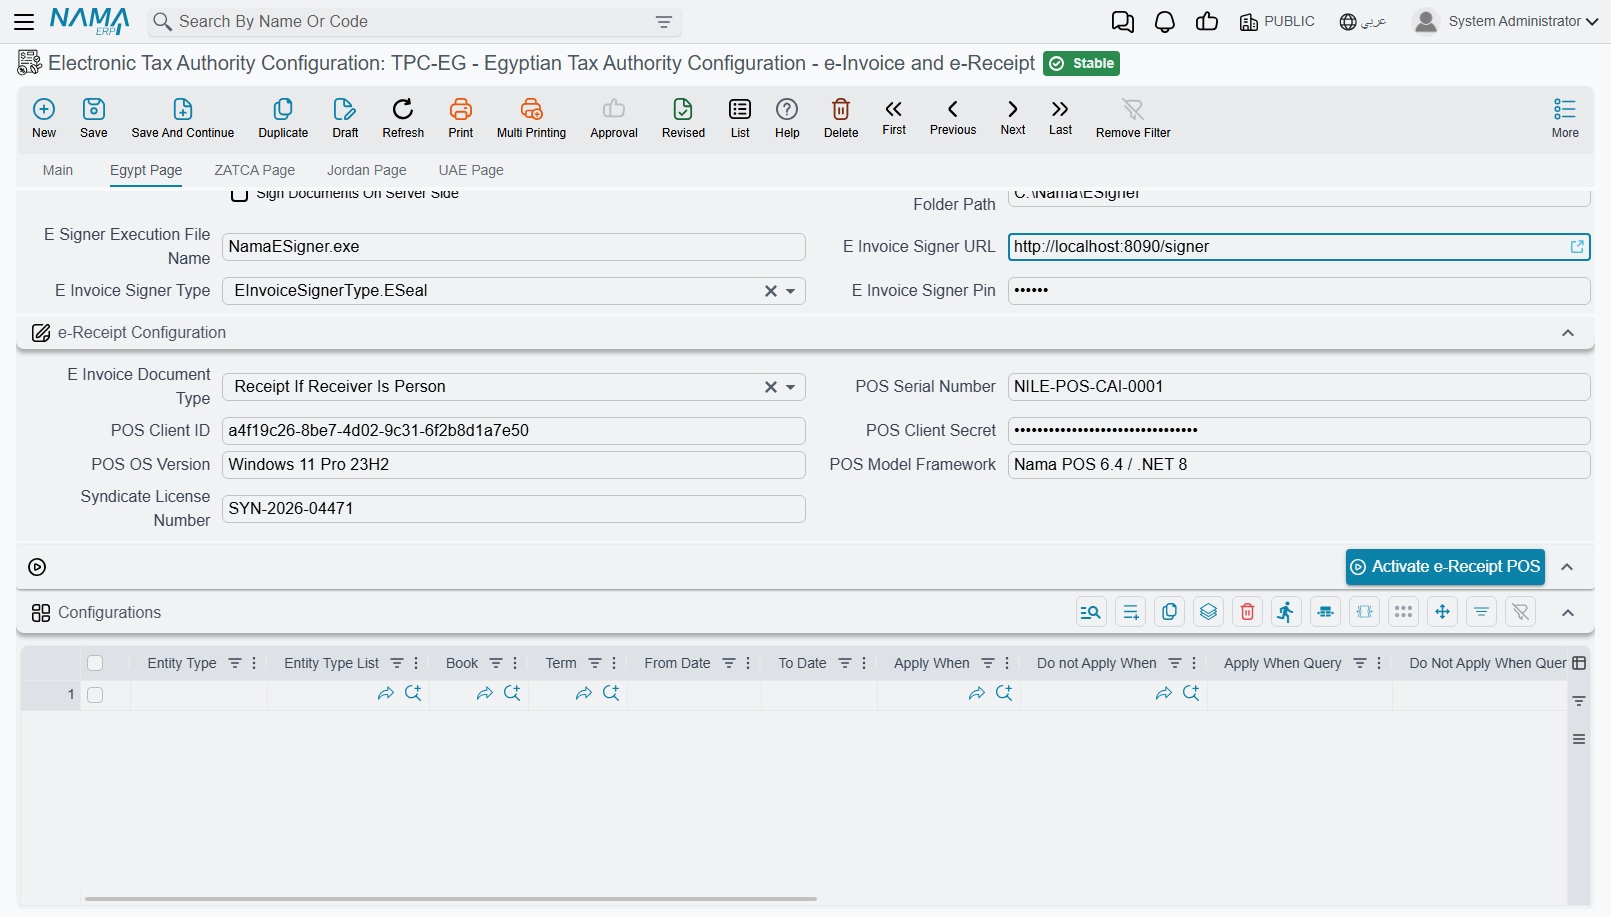Open the To Date column menu
Image resolution: width=1611 pixels, height=917 pixels.
coord(864,663)
